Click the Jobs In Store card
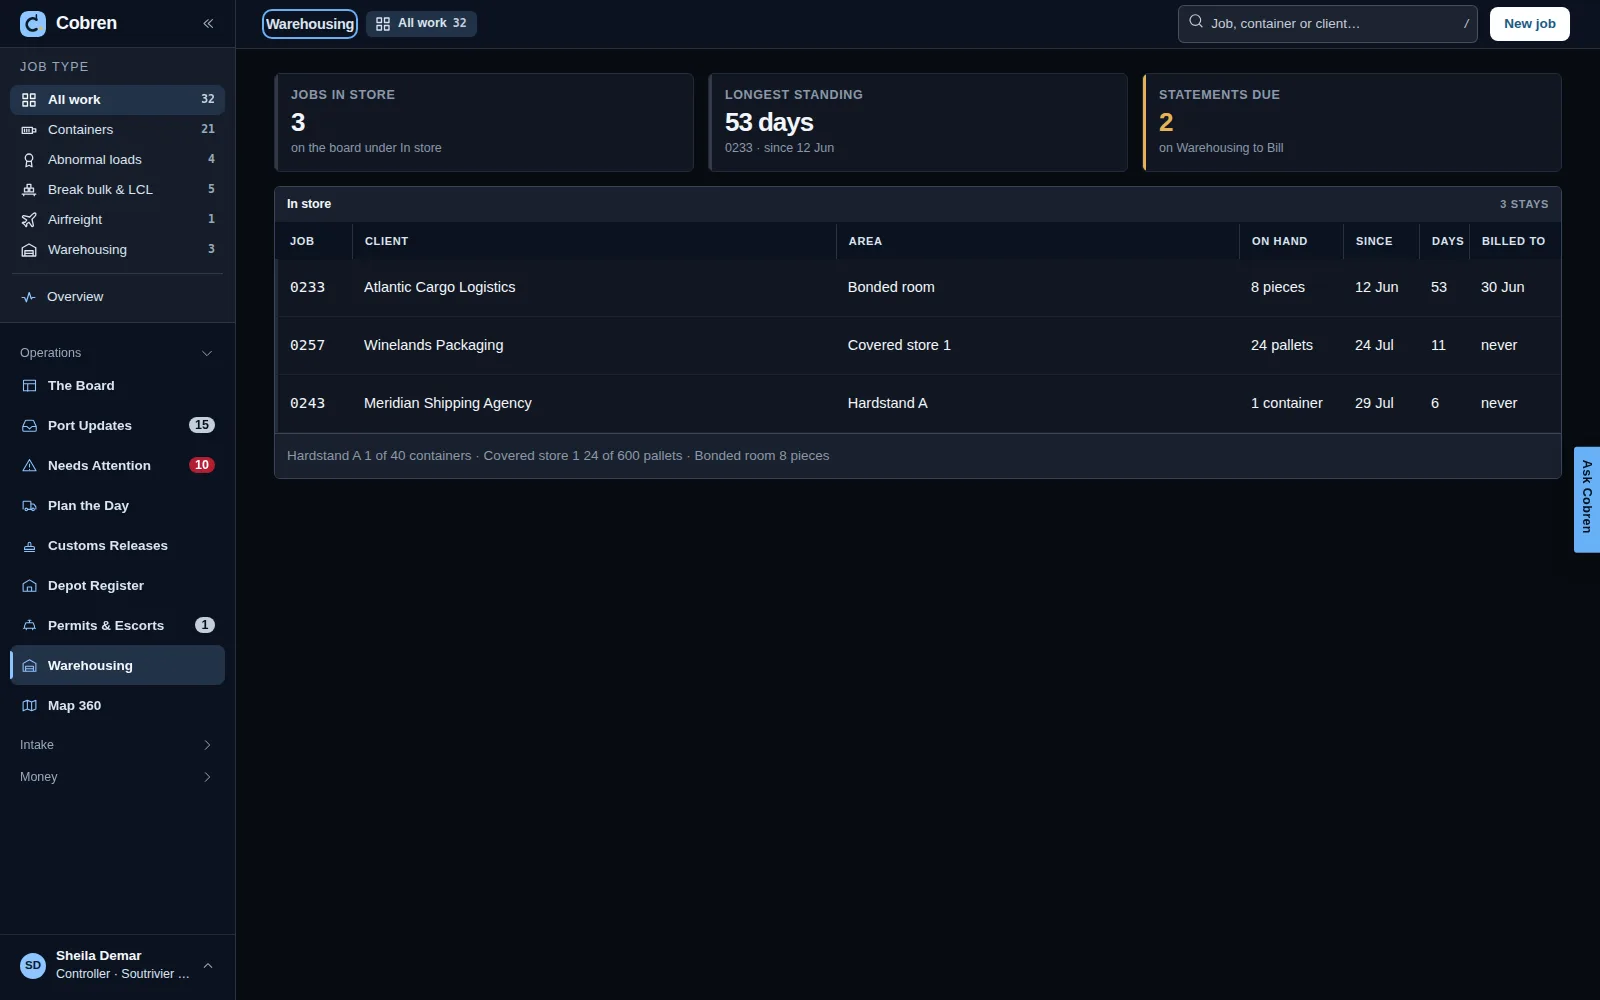1600x1000 pixels. pos(484,122)
